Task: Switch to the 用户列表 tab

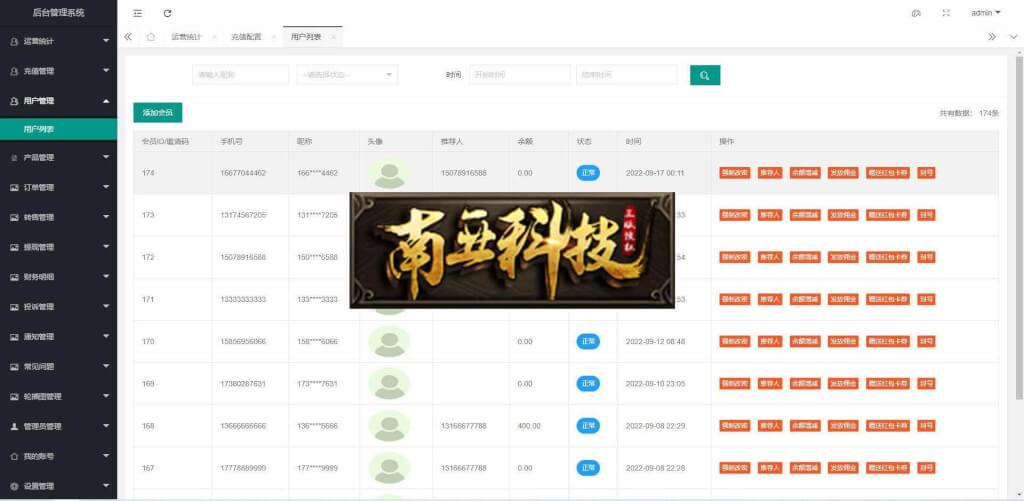Action: coord(306,37)
